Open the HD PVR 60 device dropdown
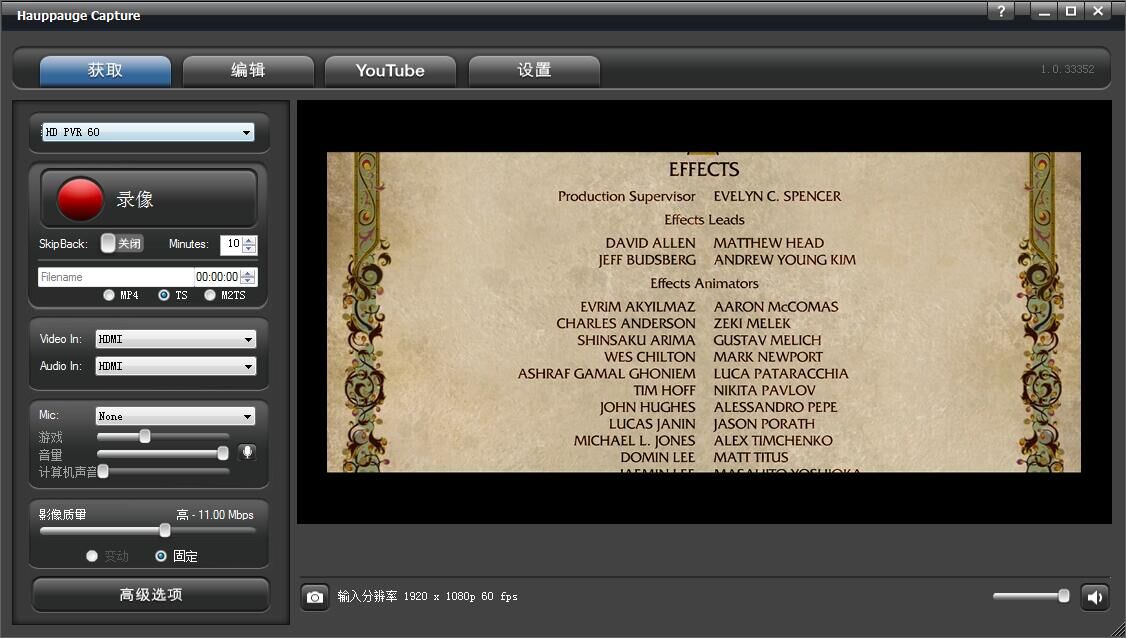Image resolution: width=1126 pixels, height=638 pixels. [148, 132]
